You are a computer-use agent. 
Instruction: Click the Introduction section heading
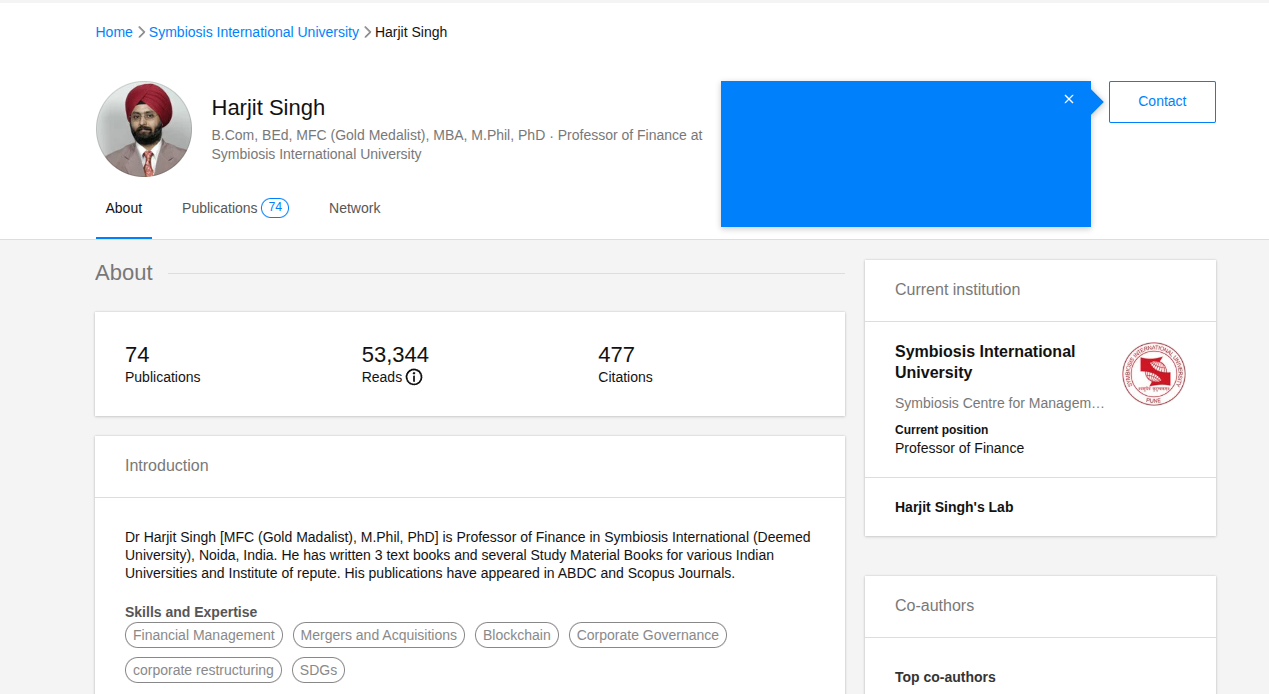pos(167,466)
